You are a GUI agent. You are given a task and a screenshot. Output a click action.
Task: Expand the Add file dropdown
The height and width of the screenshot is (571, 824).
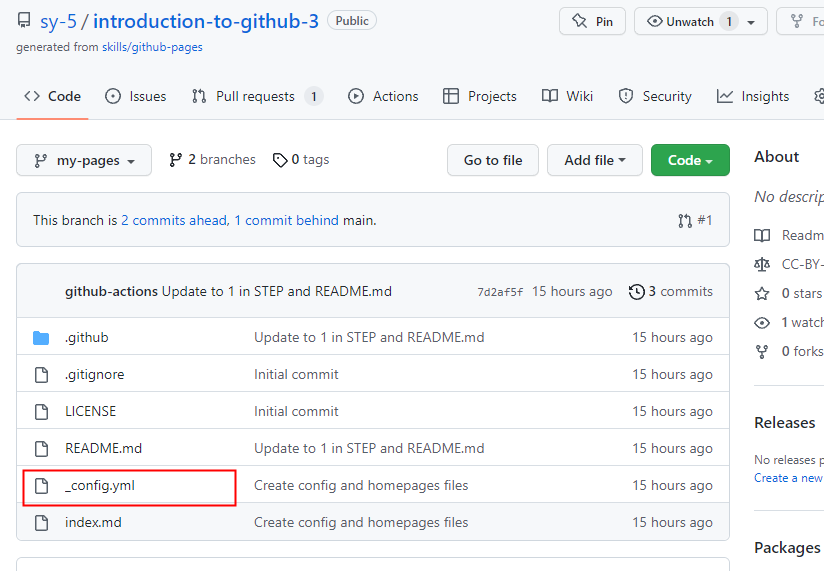click(595, 160)
